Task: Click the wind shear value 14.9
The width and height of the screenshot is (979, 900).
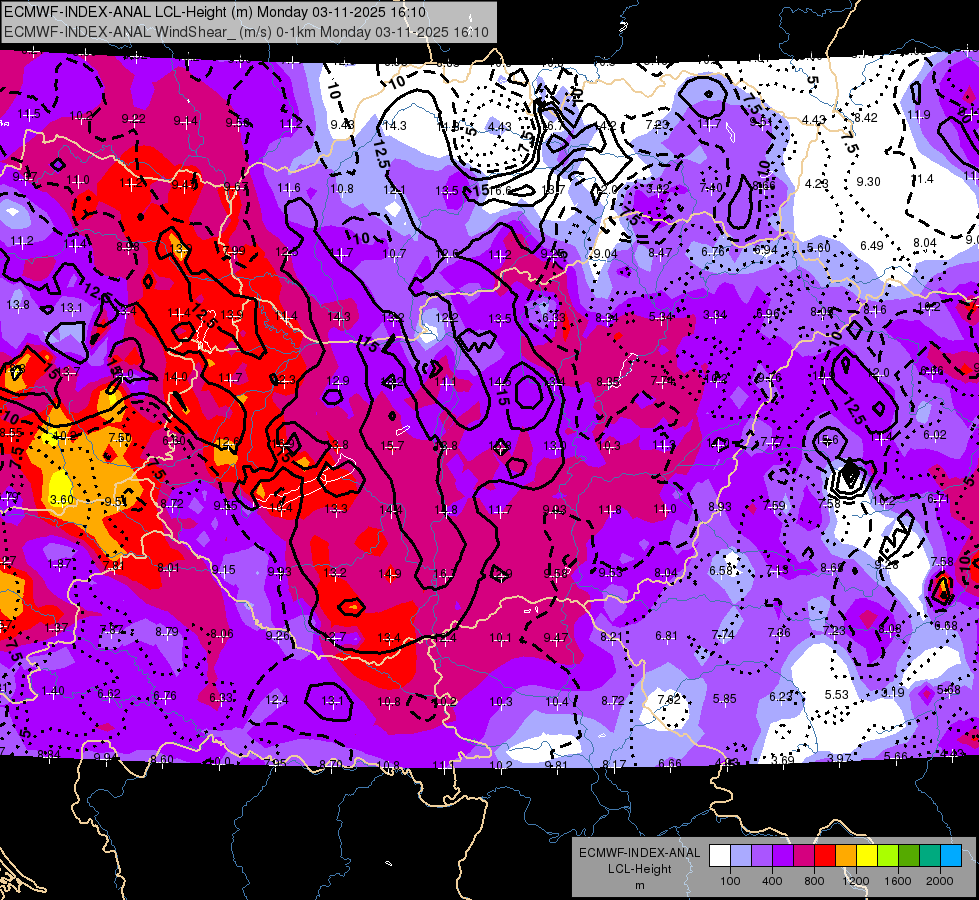Action: [390, 573]
